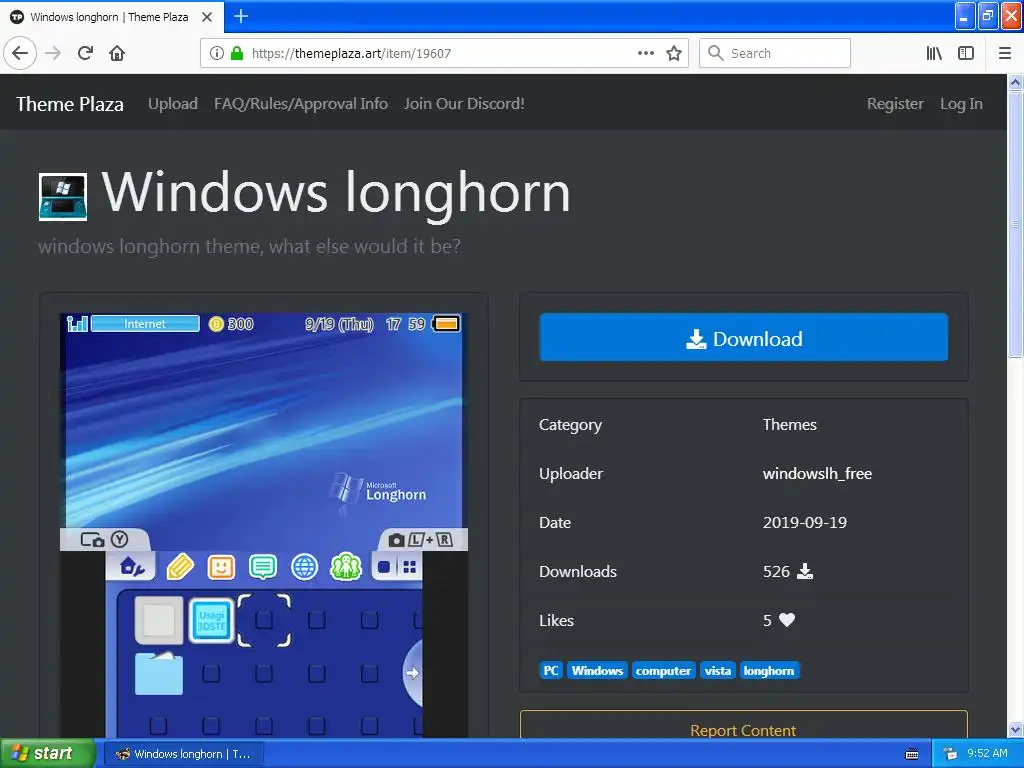Open the Windows XP start menu
The width and height of the screenshot is (1024, 768).
(x=47, y=754)
